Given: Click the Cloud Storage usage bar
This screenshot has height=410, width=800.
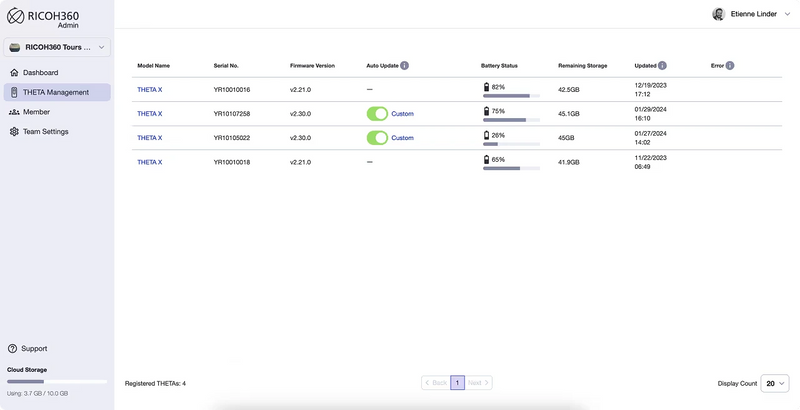Looking at the screenshot, I should 57,381.
